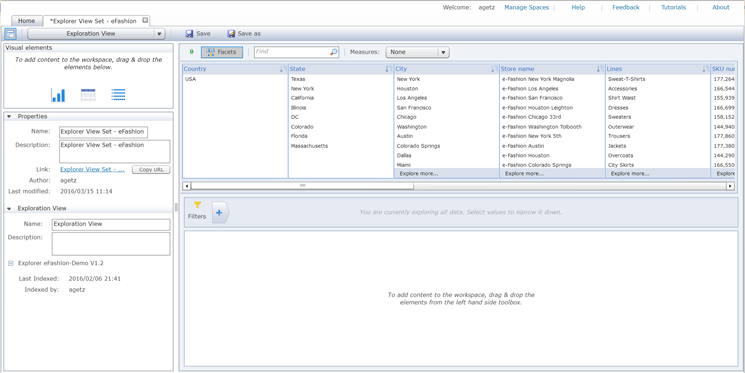Click the magnifier icon in Find box
Image resolution: width=745 pixels, height=373 pixels.
[334, 52]
